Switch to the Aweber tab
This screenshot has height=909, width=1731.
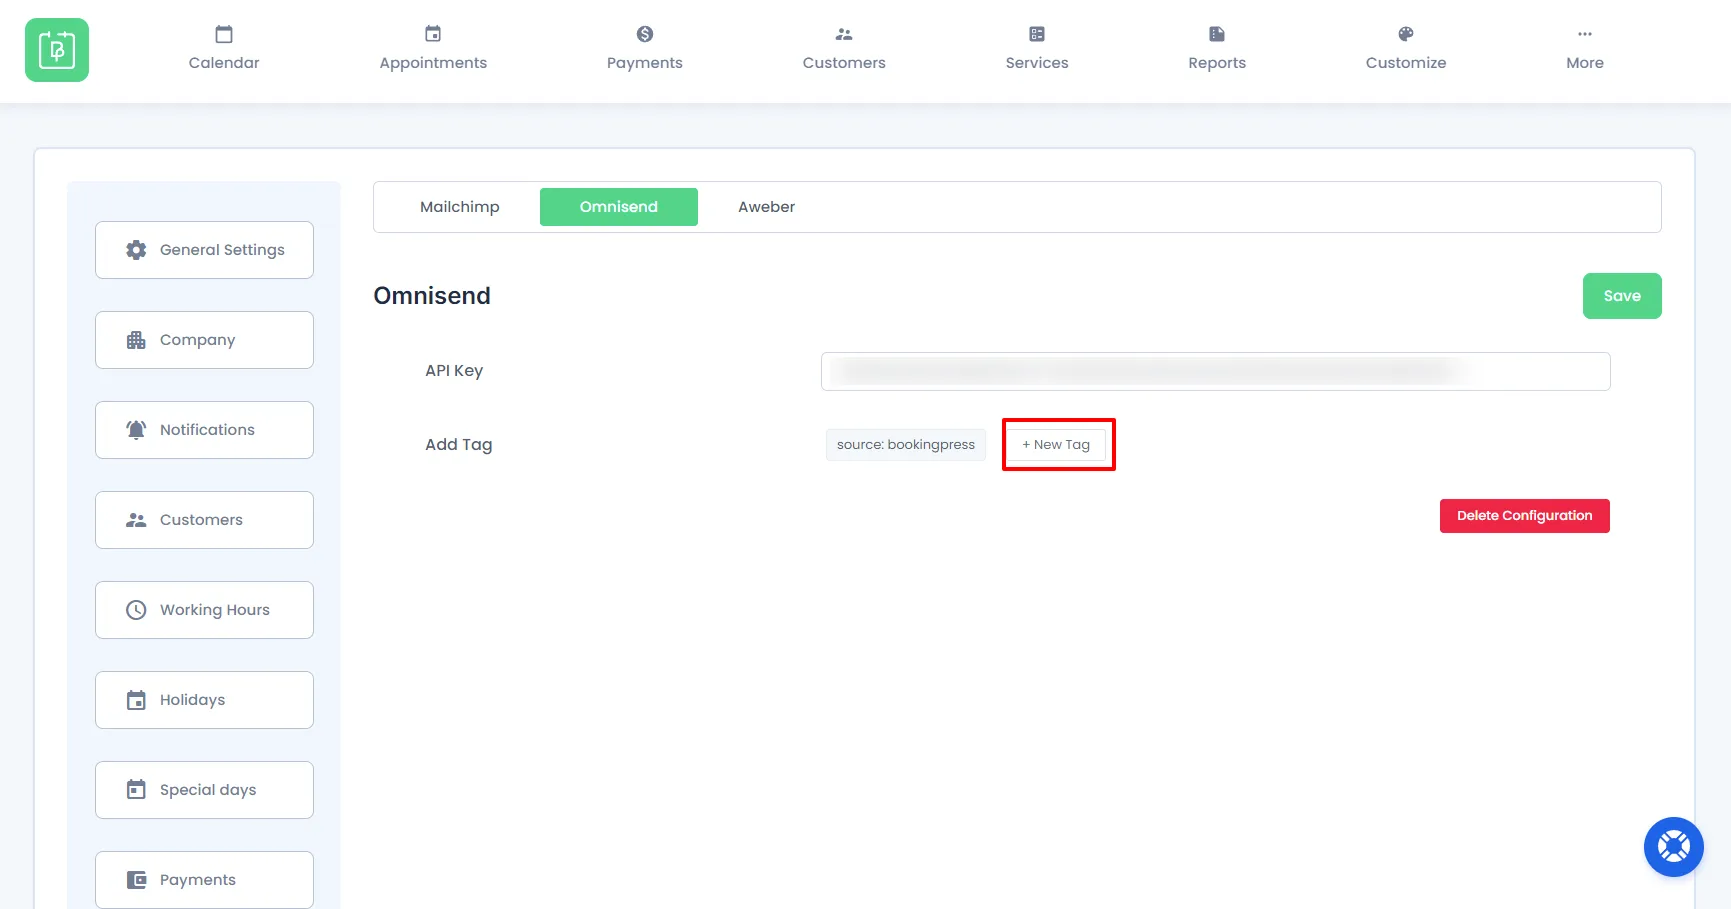767,207
